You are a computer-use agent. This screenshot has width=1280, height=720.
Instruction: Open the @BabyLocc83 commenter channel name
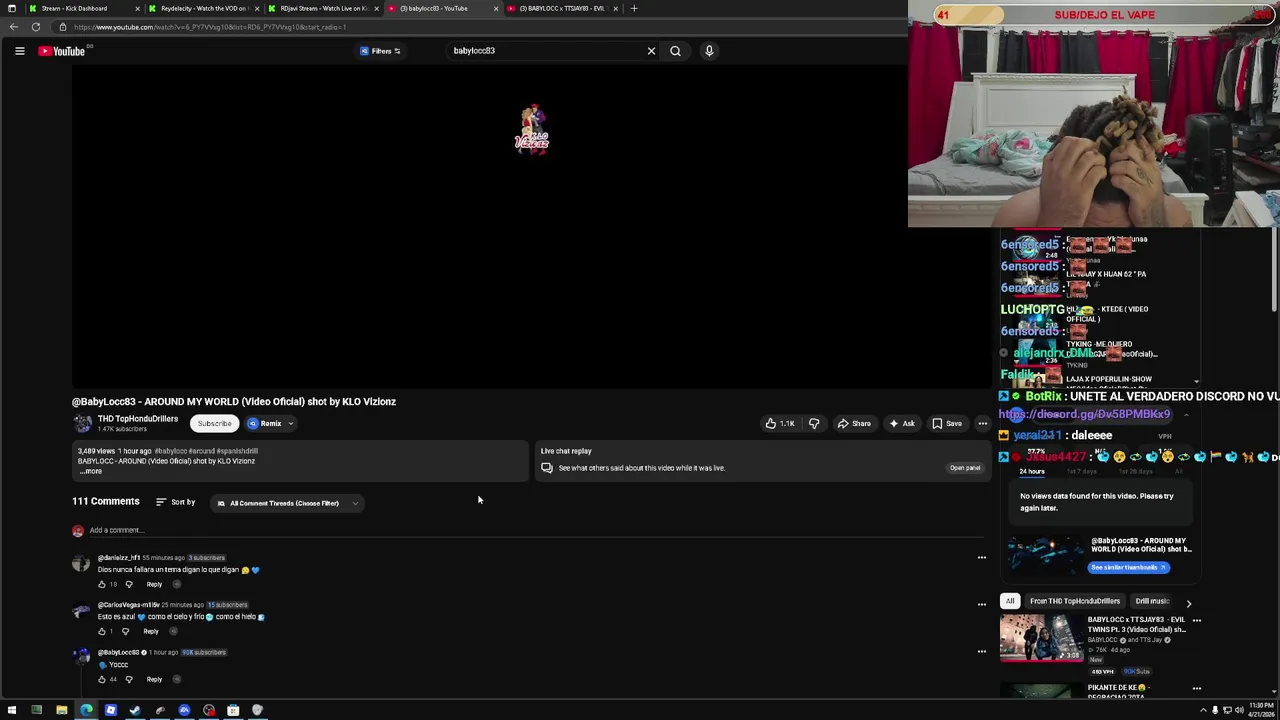pos(118,652)
